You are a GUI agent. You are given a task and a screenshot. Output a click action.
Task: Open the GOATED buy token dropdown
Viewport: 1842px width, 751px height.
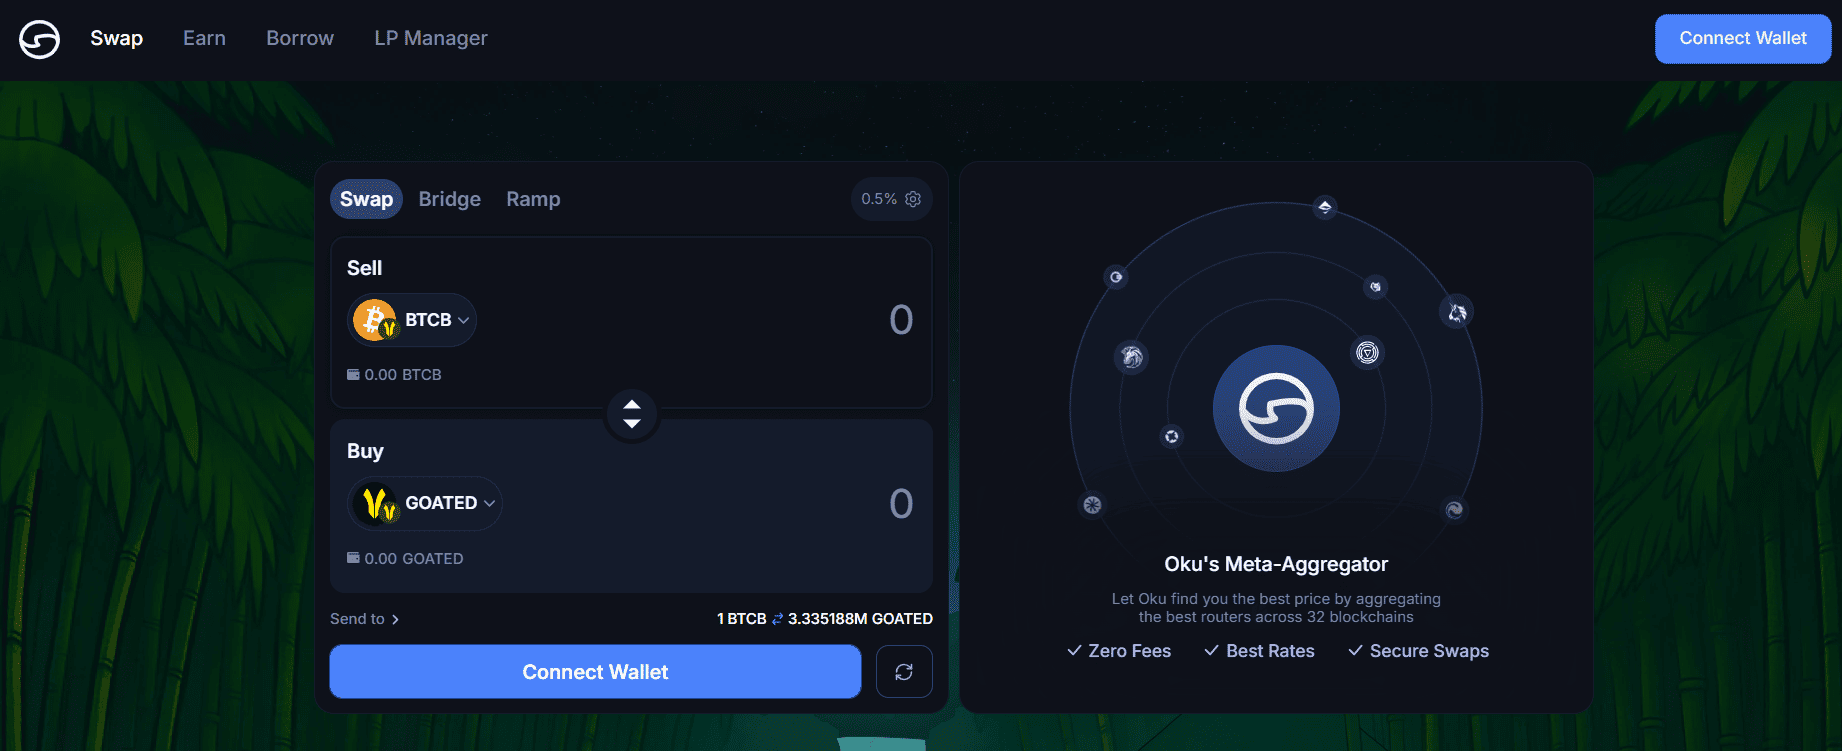click(x=425, y=503)
